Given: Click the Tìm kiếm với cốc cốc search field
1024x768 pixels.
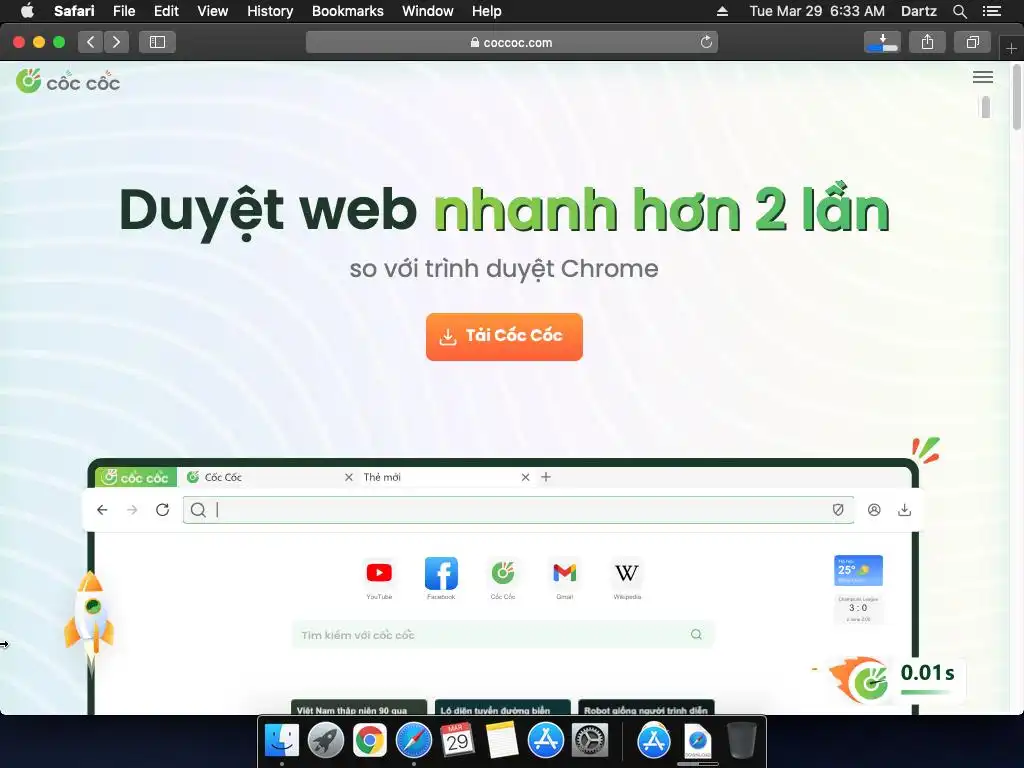Looking at the screenshot, I should (x=502, y=634).
